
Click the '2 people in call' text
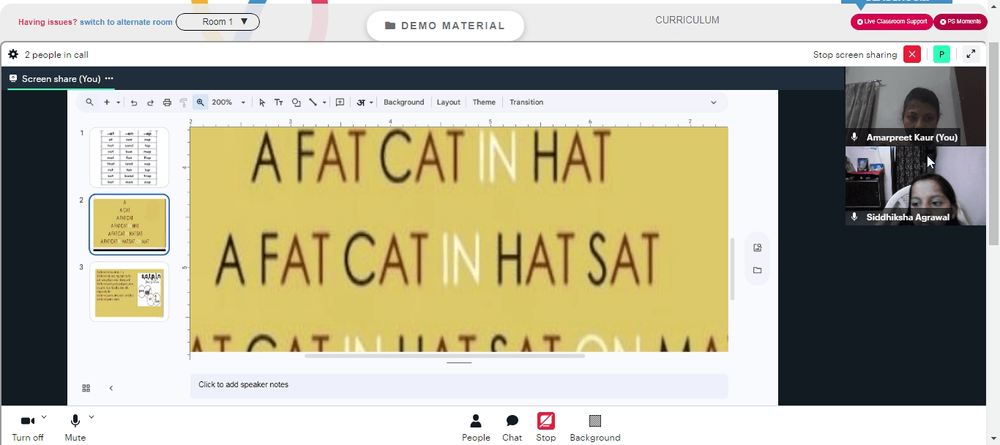point(56,55)
